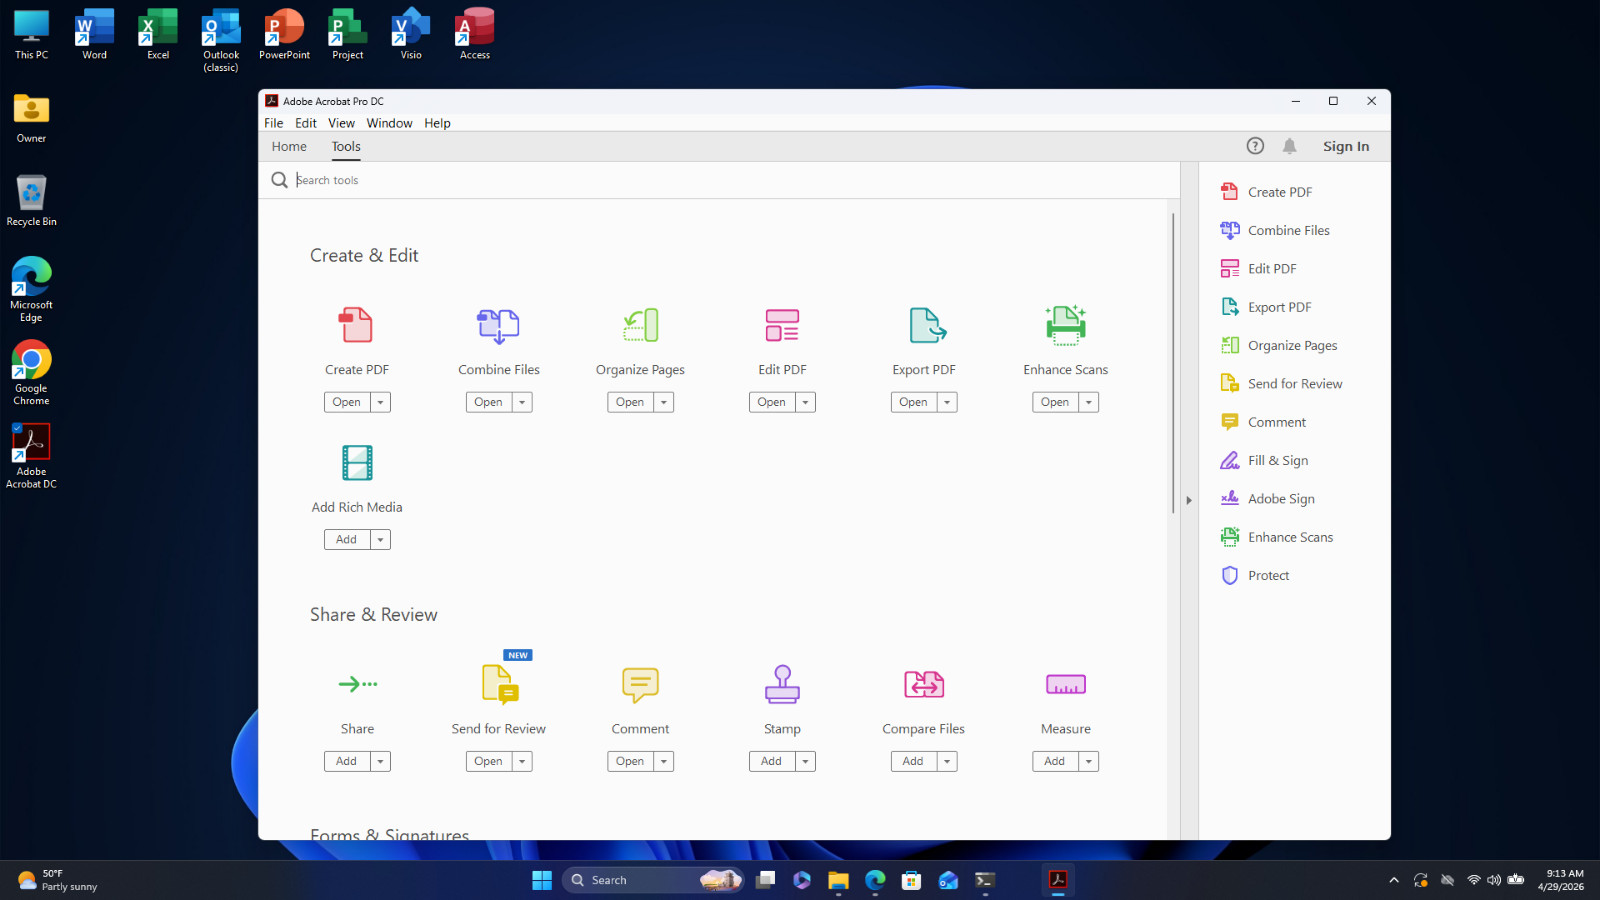Open the Window menu
The width and height of the screenshot is (1600, 900).
[x=389, y=123]
